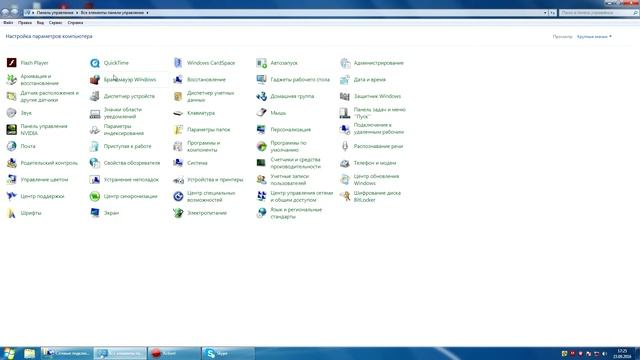Open Датчик расположения и другие датчики
This screenshot has height=360, width=640.
coord(42,96)
